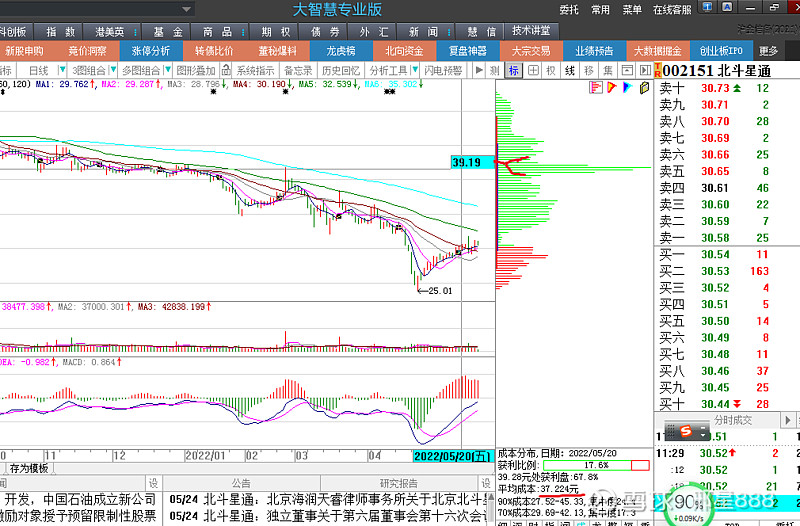The width and height of the screenshot is (800, 526).
Task: Click the 设 settings button after 研究报告
Action: (485, 483)
